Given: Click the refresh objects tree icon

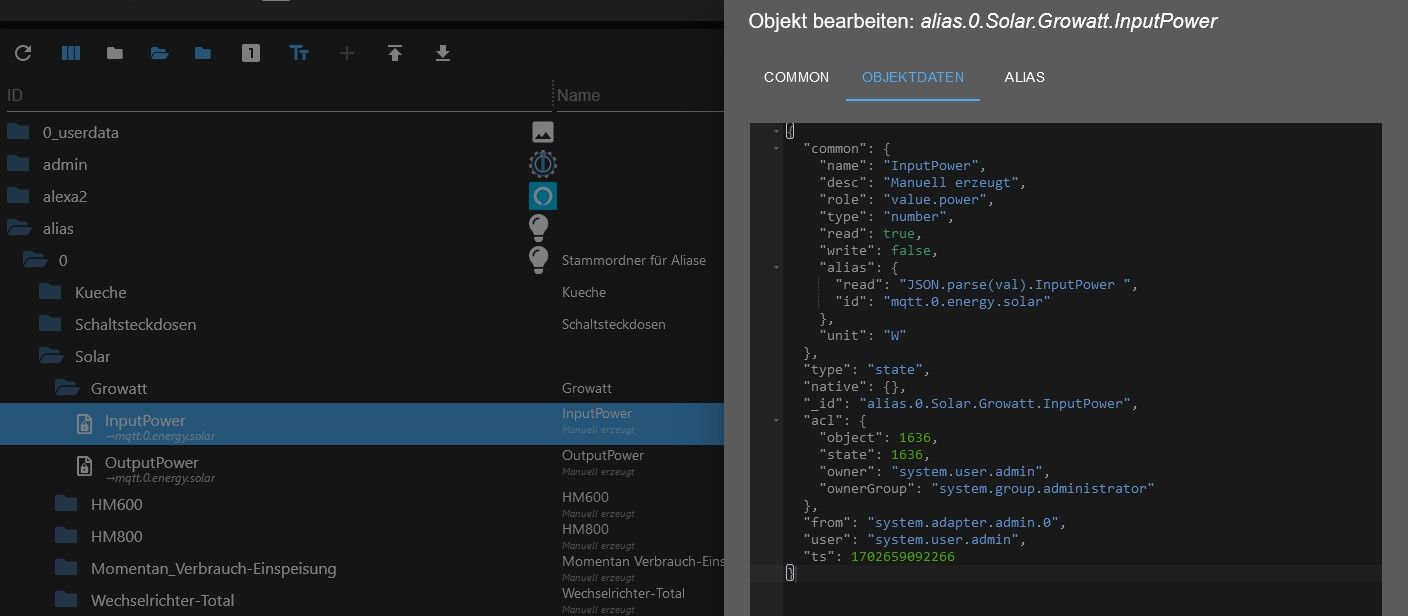Looking at the screenshot, I should (23, 53).
